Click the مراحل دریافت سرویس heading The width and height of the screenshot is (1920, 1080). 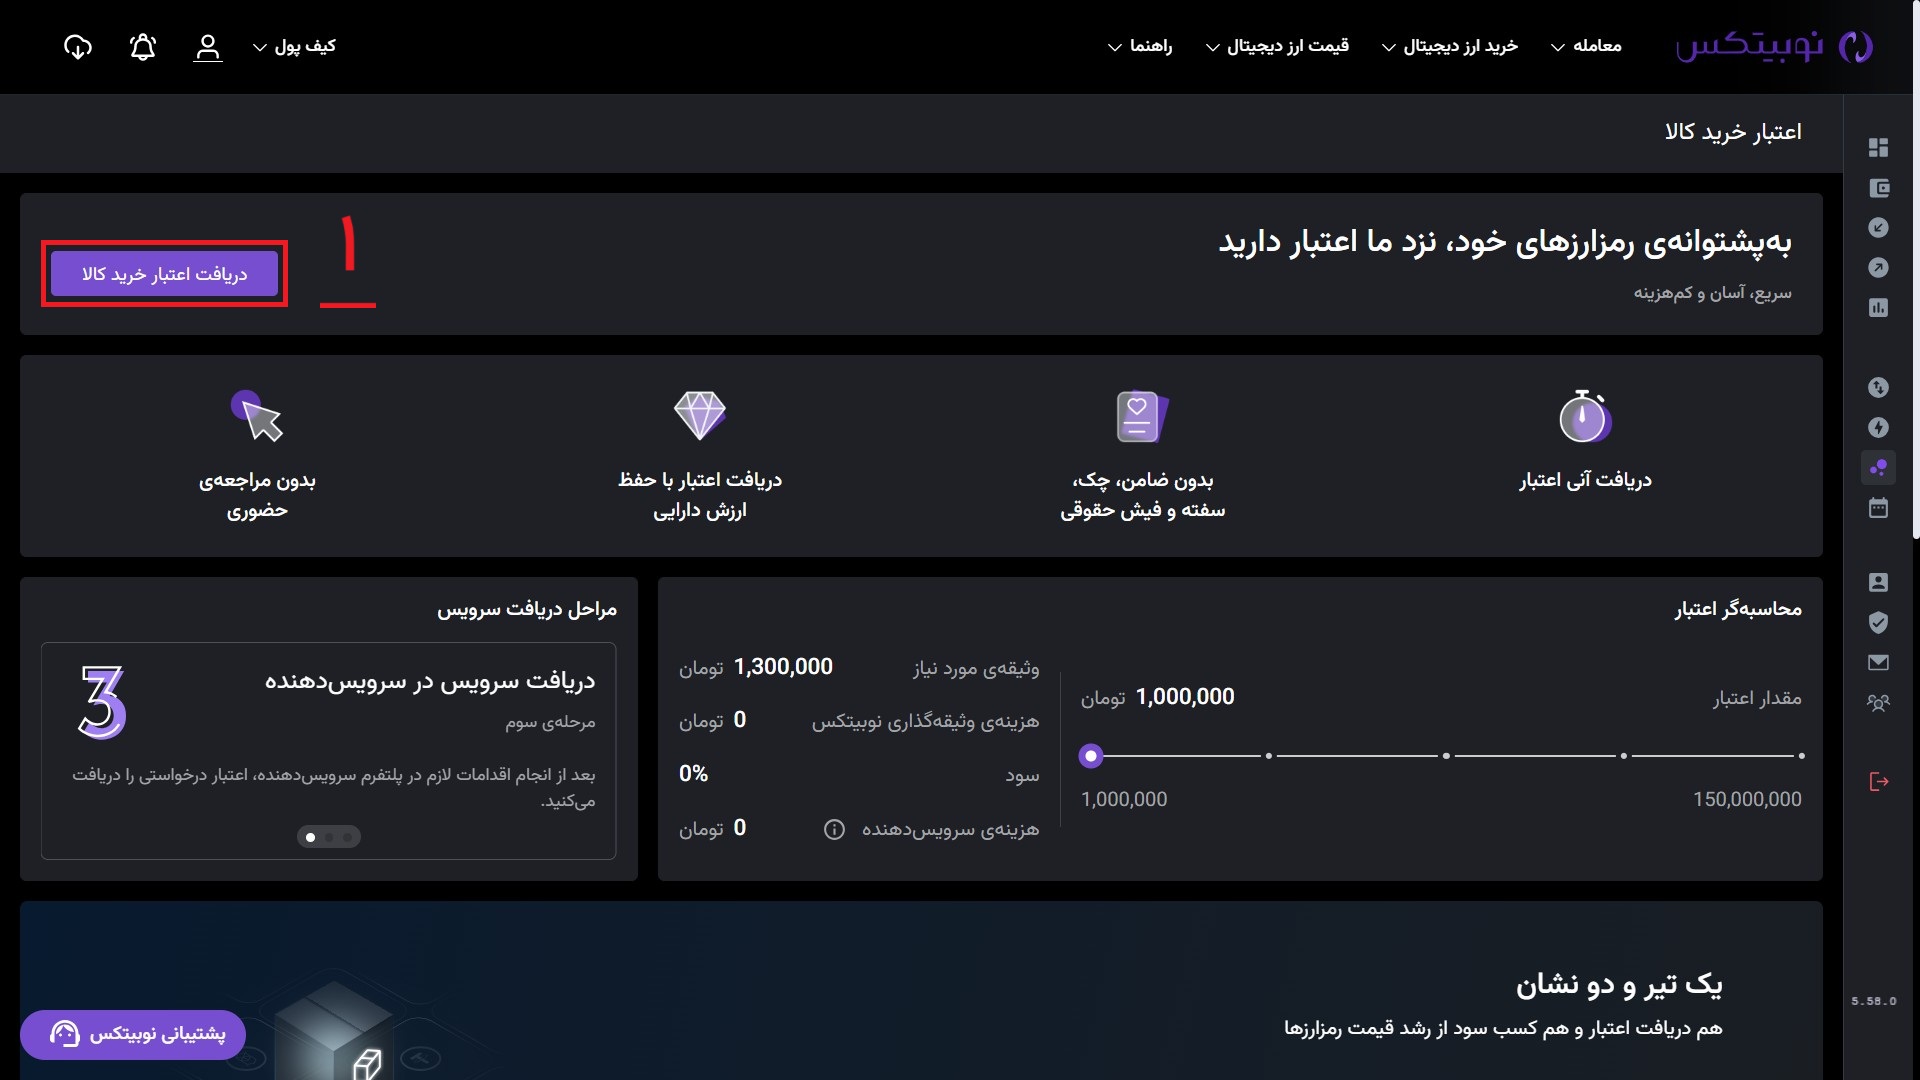click(x=527, y=609)
